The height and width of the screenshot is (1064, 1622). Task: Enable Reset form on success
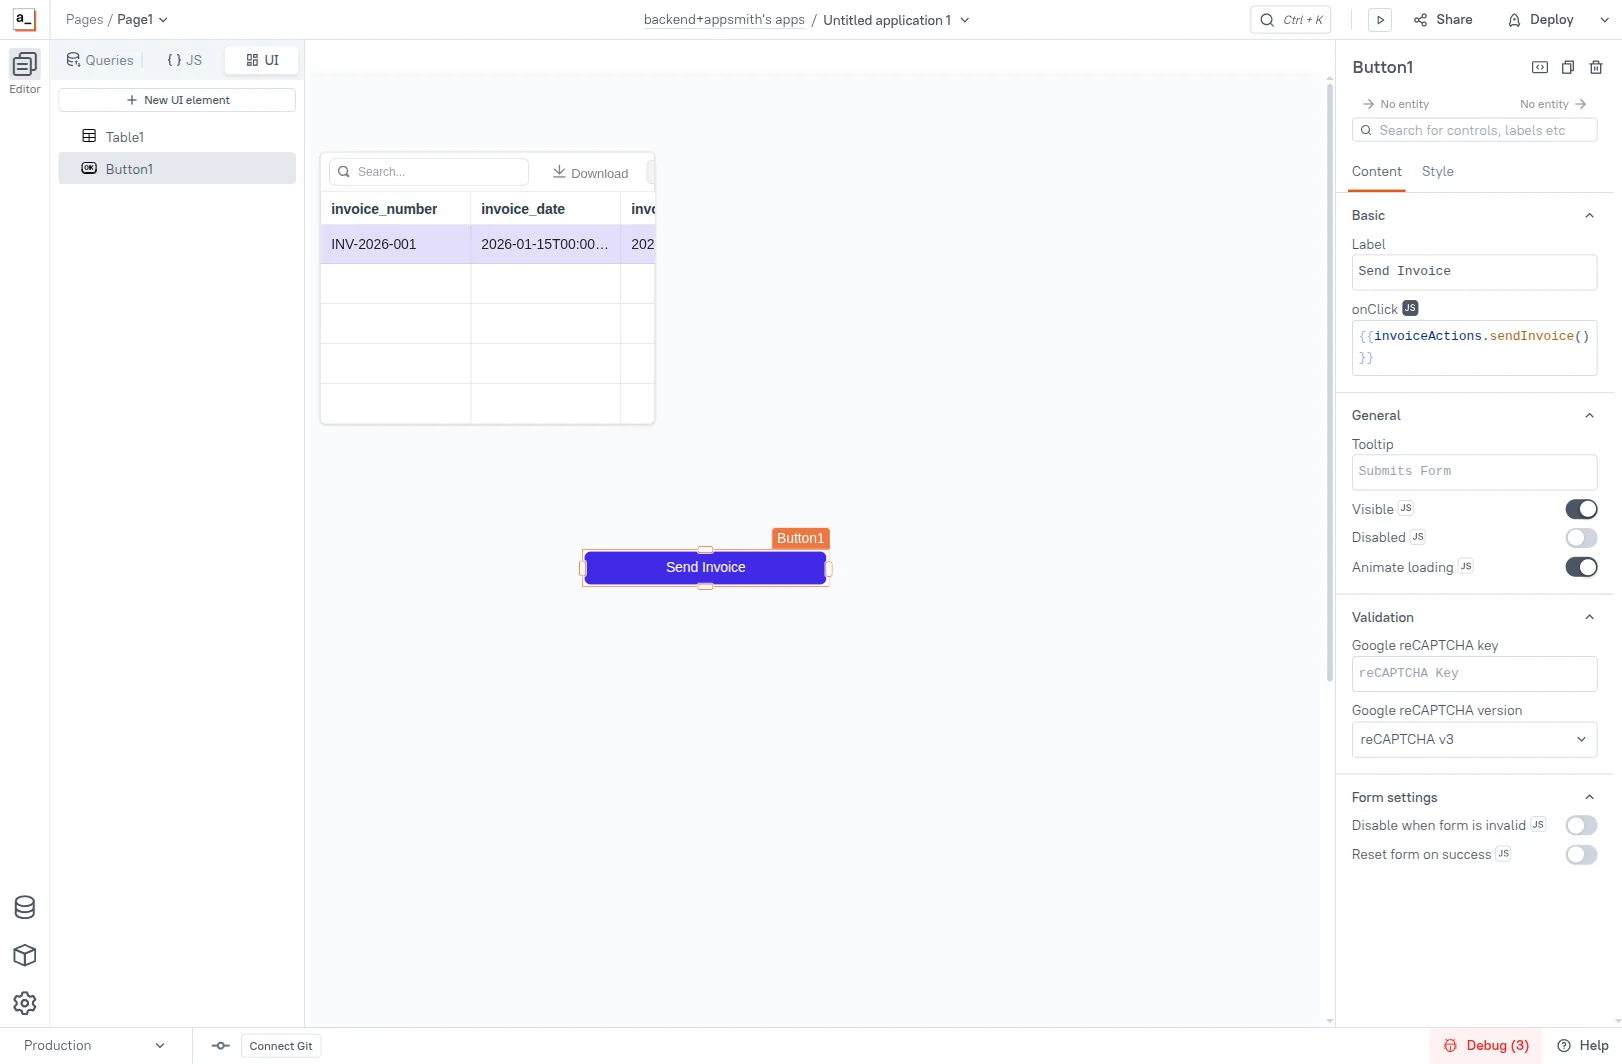pyautogui.click(x=1581, y=855)
